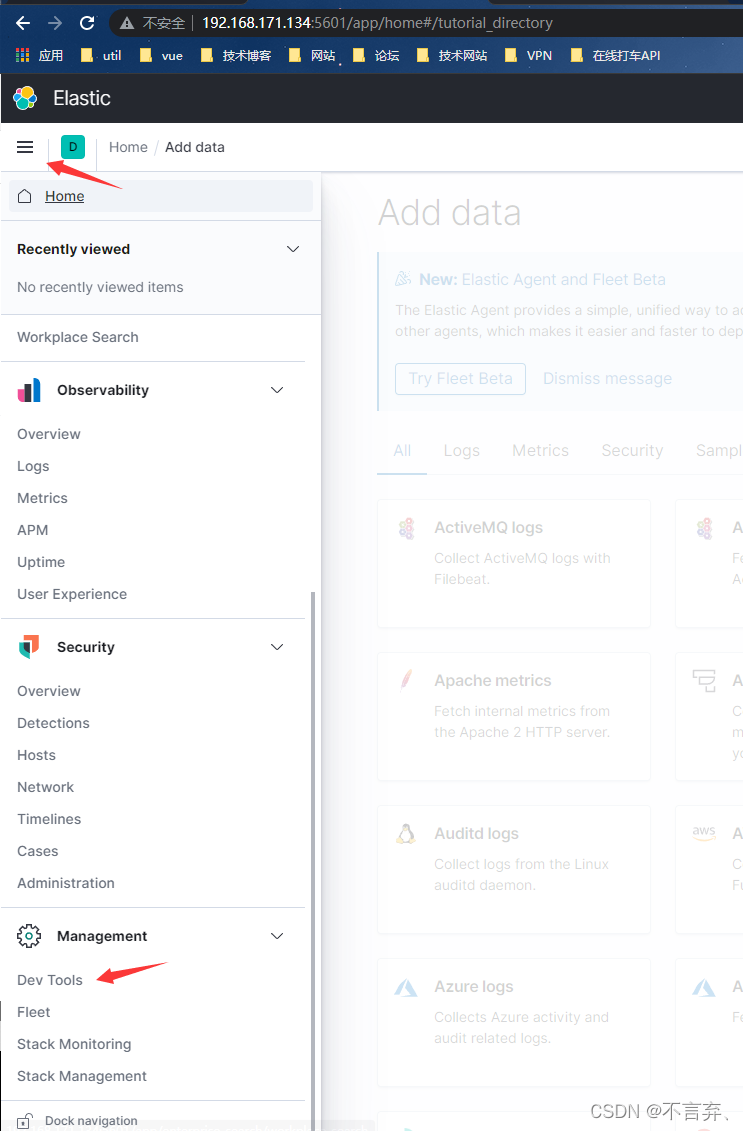This screenshot has width=743, height=1131.
Task: Collapse the Security section chevron
Action: pos(277,647)
